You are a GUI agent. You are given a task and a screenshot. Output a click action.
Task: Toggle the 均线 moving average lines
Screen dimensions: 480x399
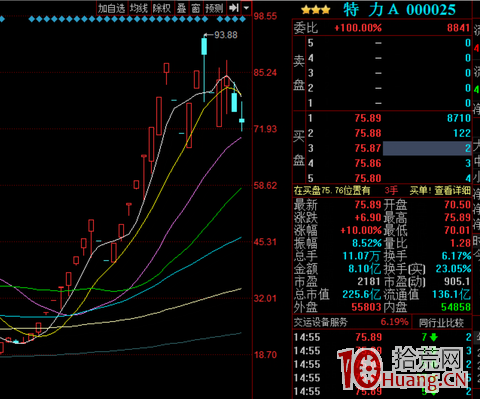pyautogui.click(x=139, y=8)
